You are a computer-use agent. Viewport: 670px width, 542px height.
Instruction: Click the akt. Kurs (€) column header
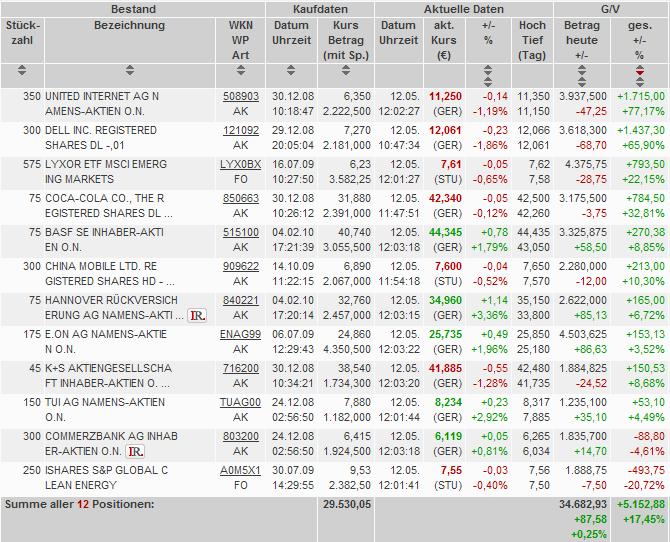444,40
